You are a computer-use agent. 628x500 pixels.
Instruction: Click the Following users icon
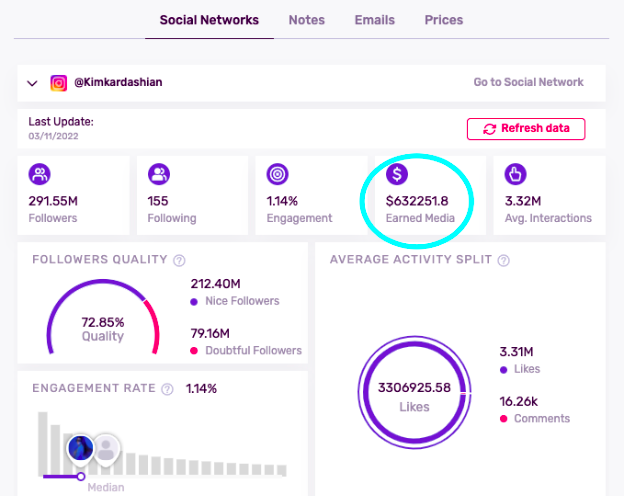point(158,175)
